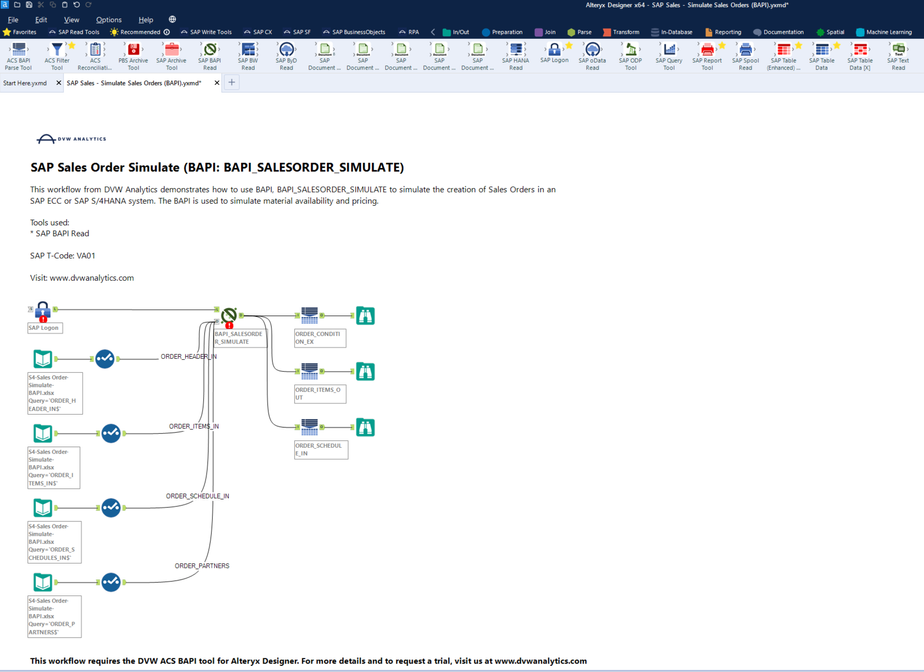Click the globe language icon
Screen dimensions: 924x672
[172, 19]
